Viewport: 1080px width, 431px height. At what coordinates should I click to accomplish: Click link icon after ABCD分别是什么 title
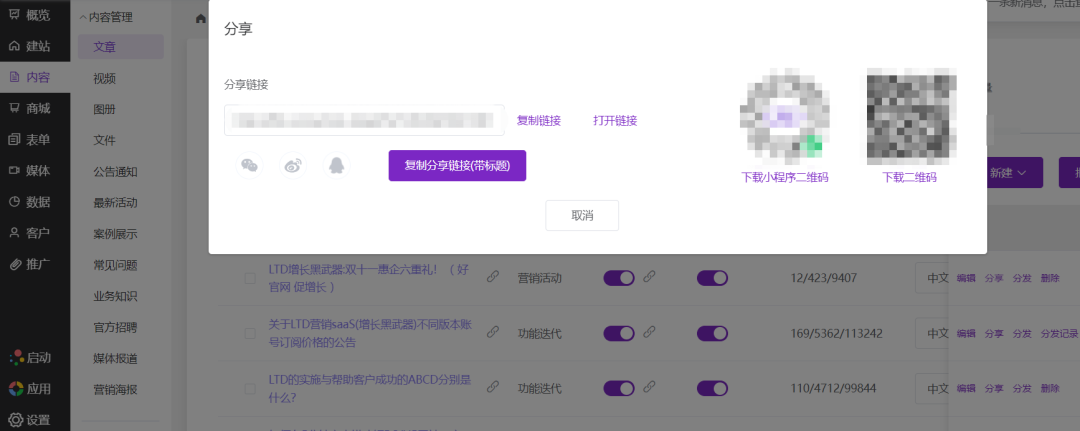pyautogui.click(x=492, y=388)
